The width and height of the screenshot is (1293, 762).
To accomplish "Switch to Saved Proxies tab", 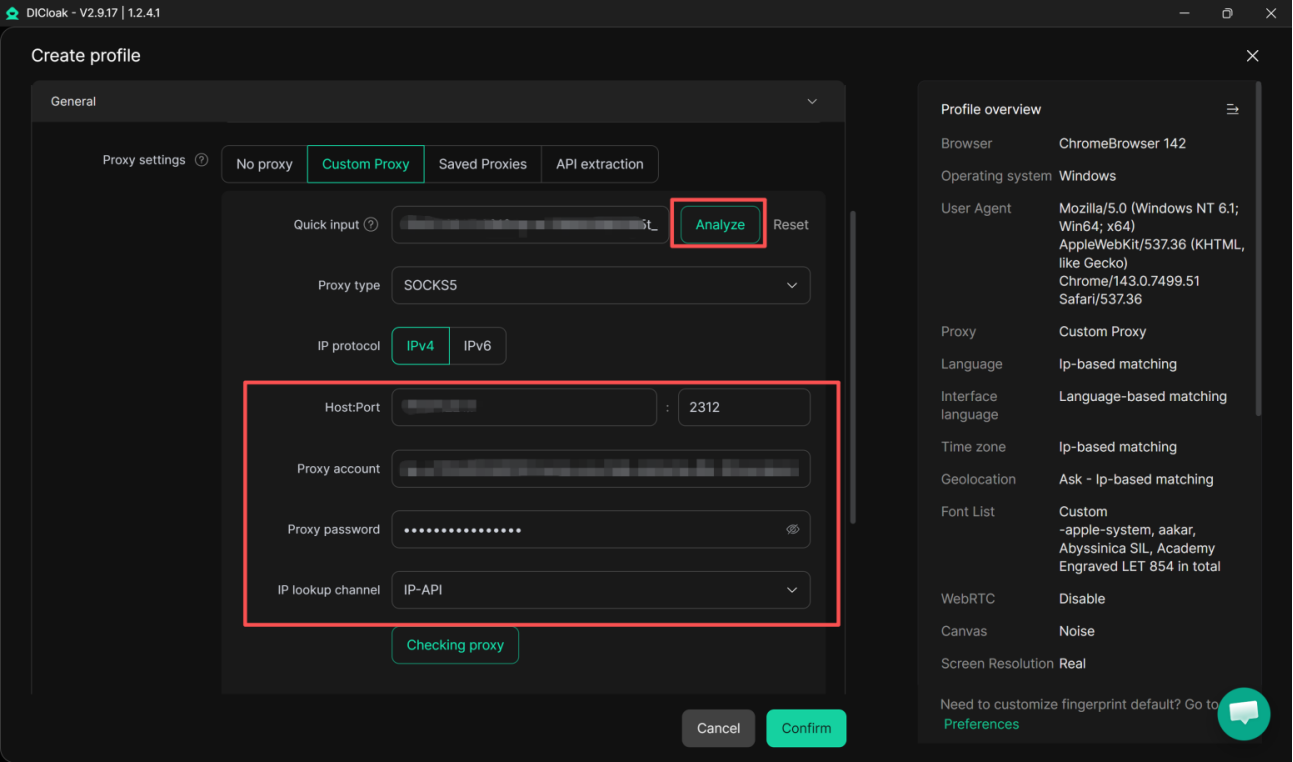I will click(482, 164).
